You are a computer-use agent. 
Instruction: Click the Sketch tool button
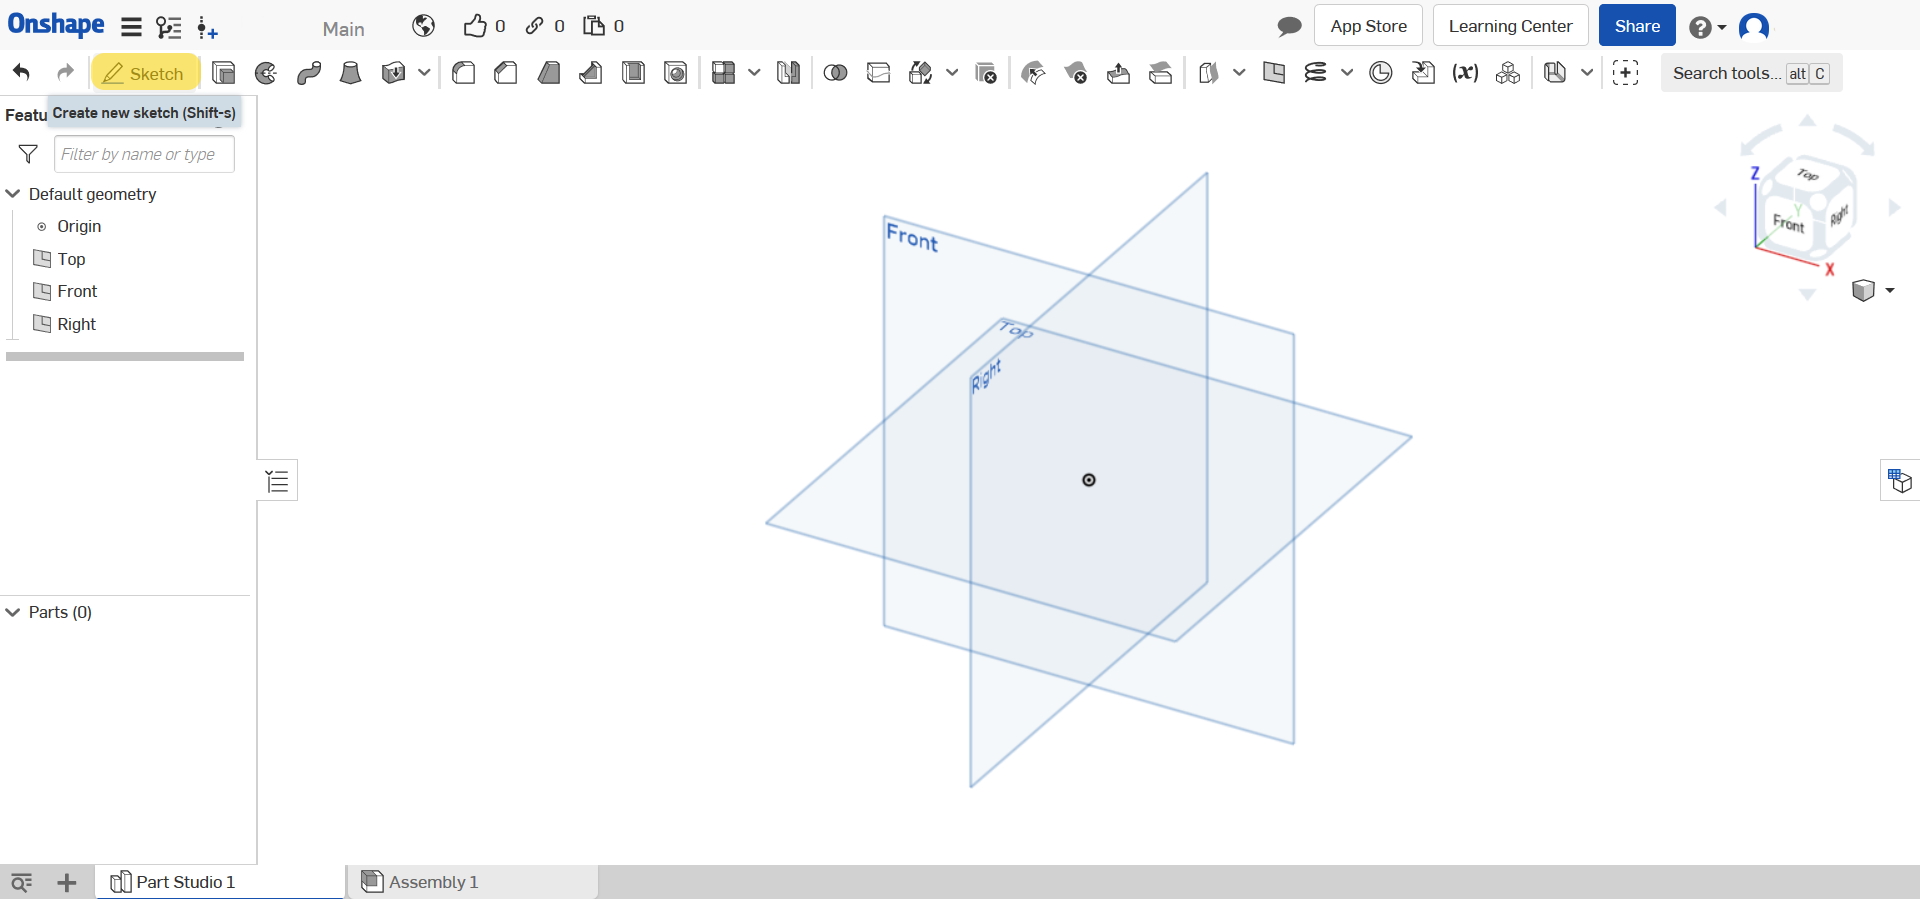pos(145,73)
